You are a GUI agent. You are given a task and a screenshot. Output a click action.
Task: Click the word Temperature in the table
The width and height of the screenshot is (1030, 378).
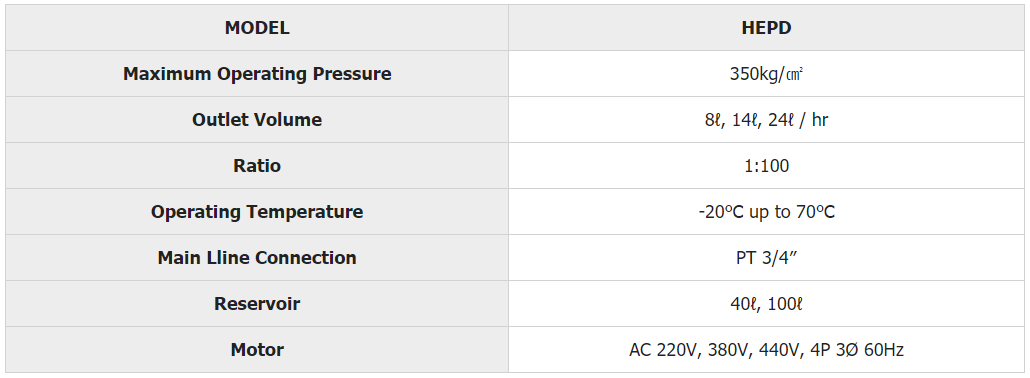click(x=305, y=212)
